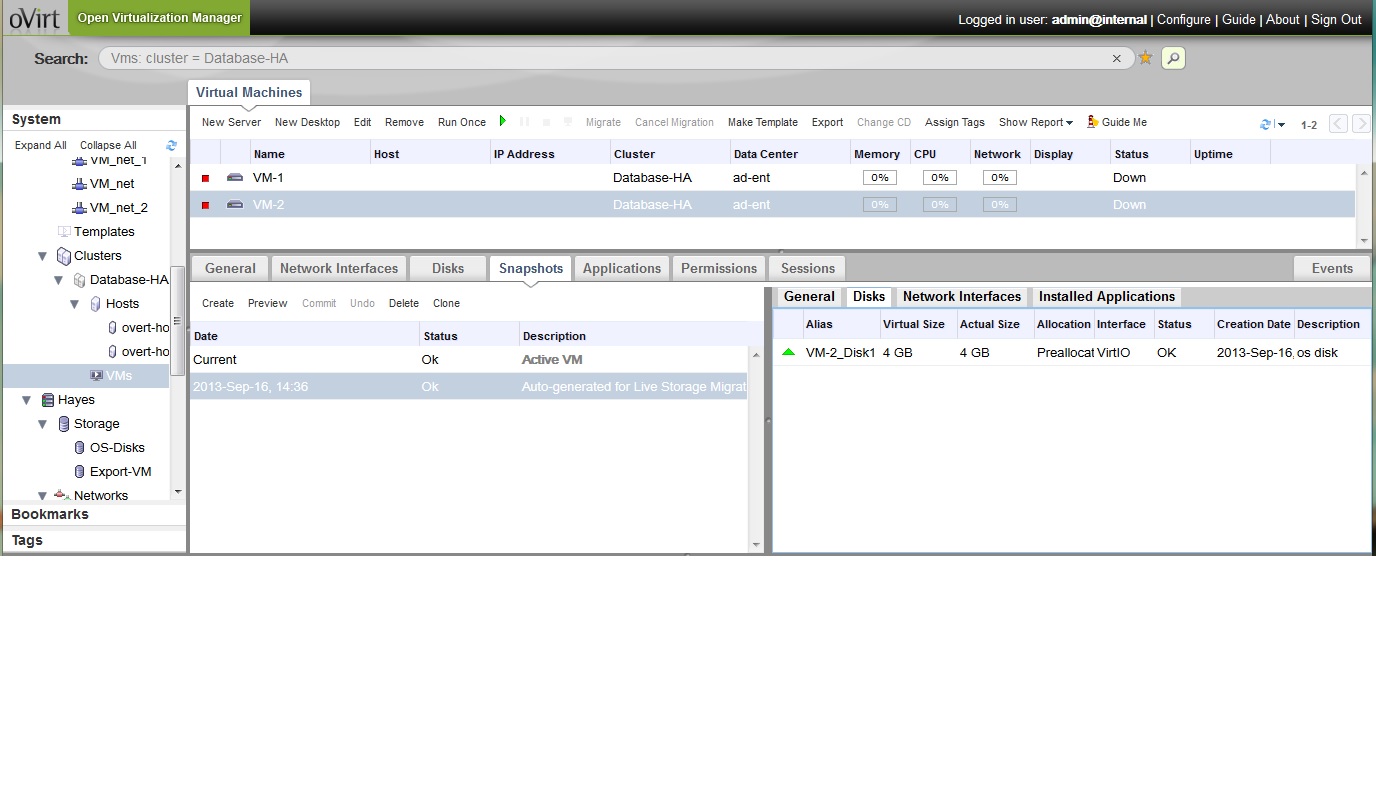Image resolution: width=1376 pixels, height=806 pixels.
Task: Collapse the Clusters tree node
Action: tap(43, 256)
